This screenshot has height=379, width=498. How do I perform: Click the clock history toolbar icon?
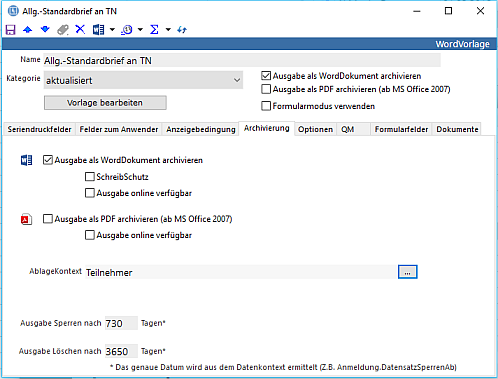[x=127, y=30]
